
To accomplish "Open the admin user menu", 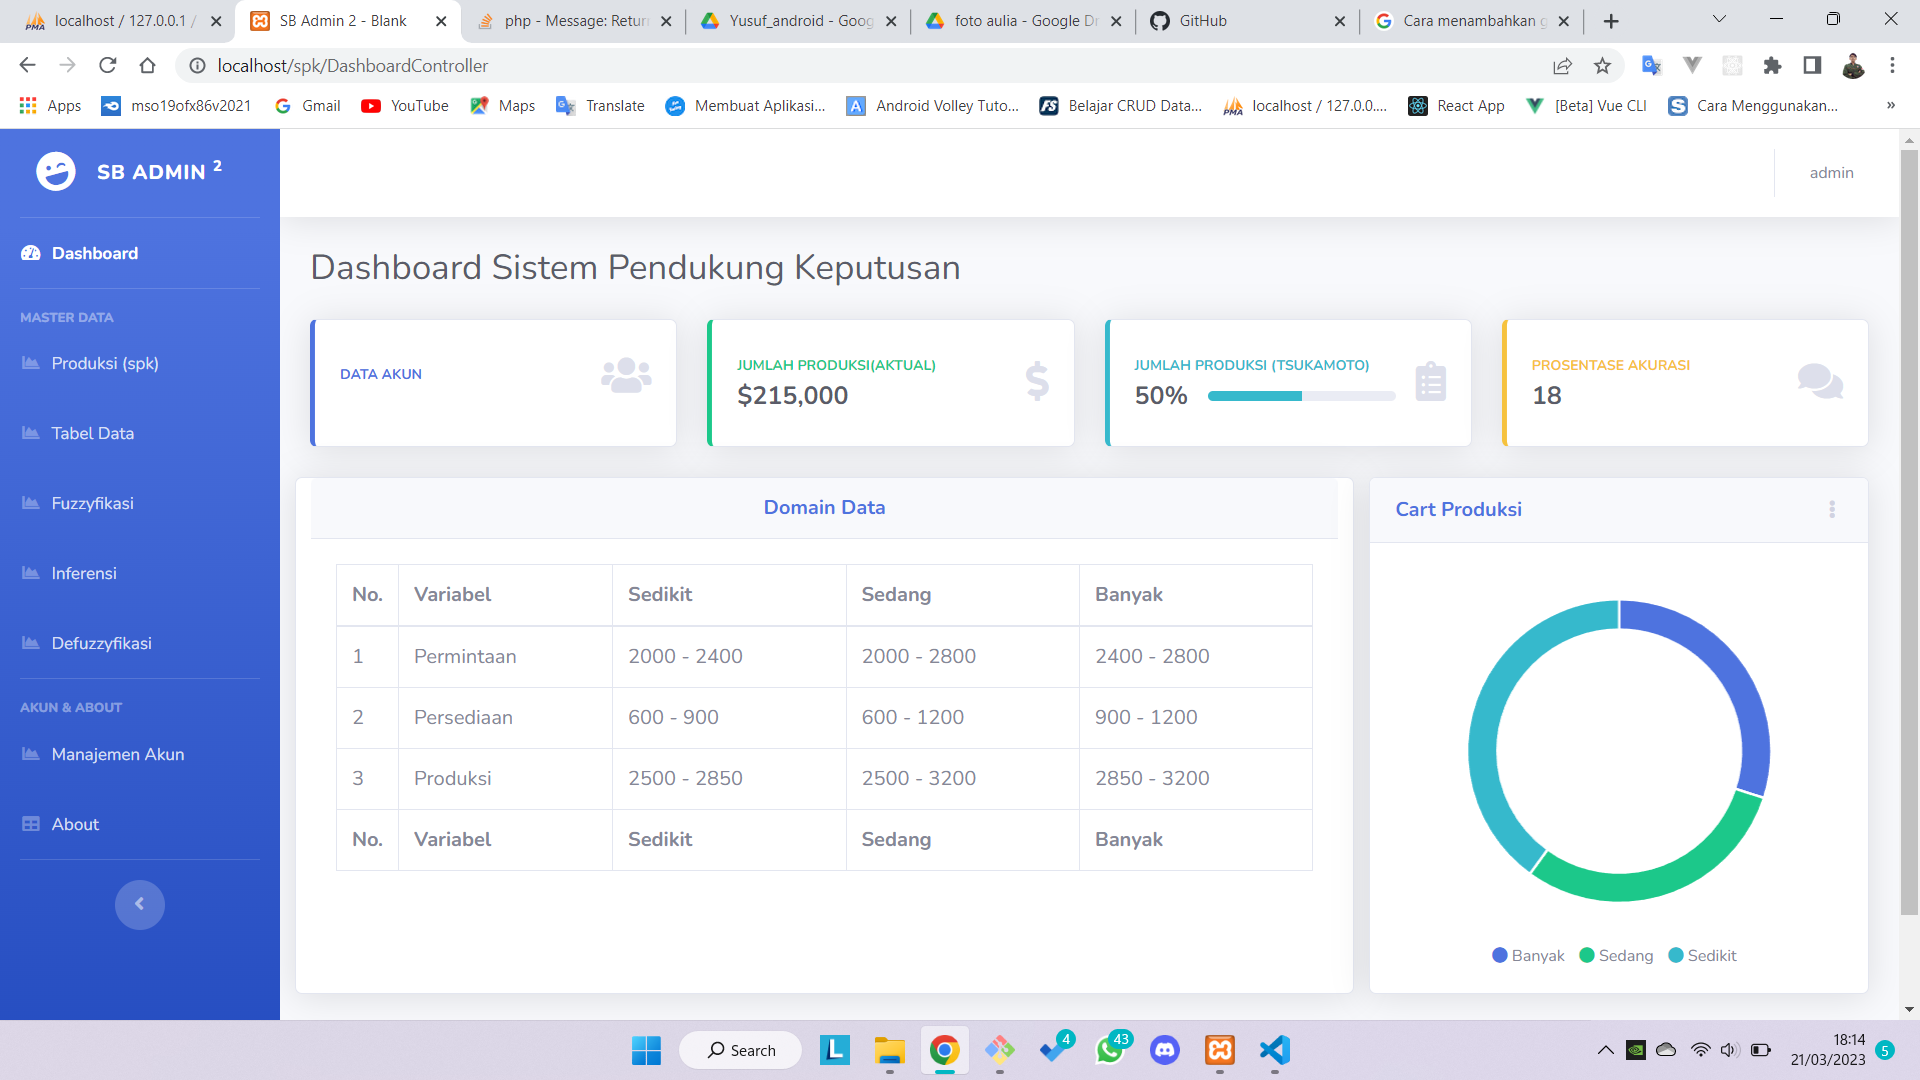I will 1831,173.
